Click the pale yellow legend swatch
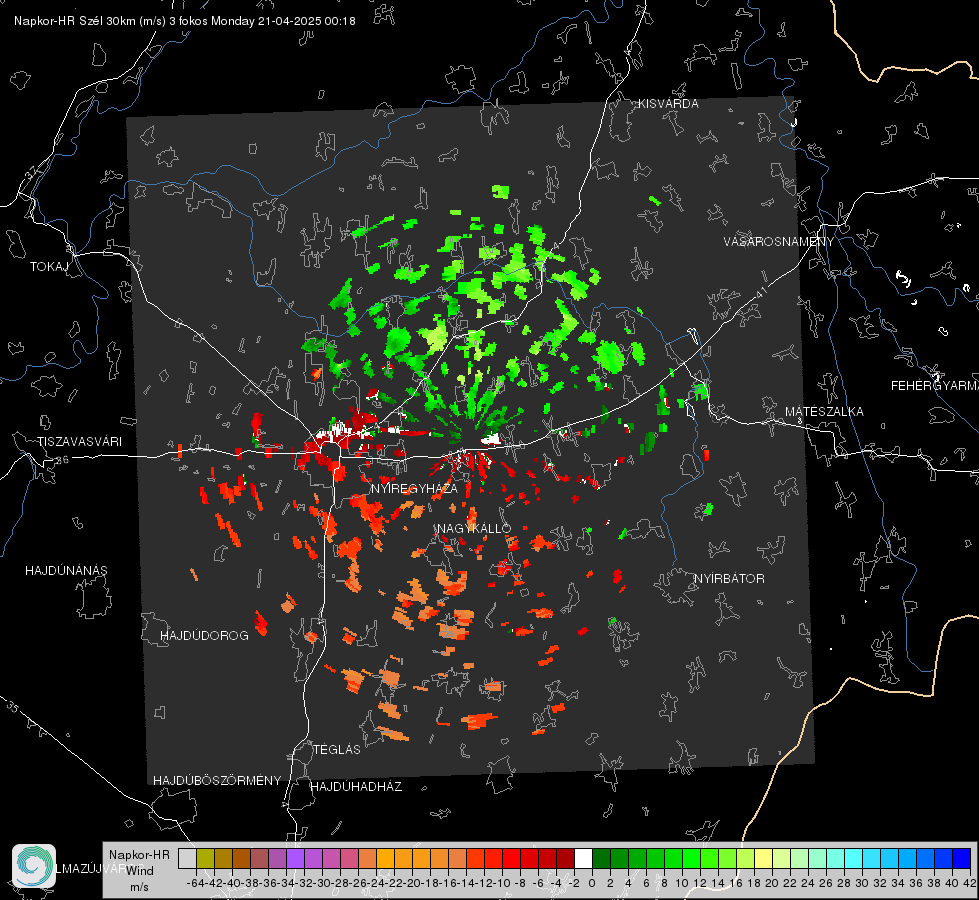Viewport: 979px width, 900px height. pyautogui.click(x=764, y=858)
